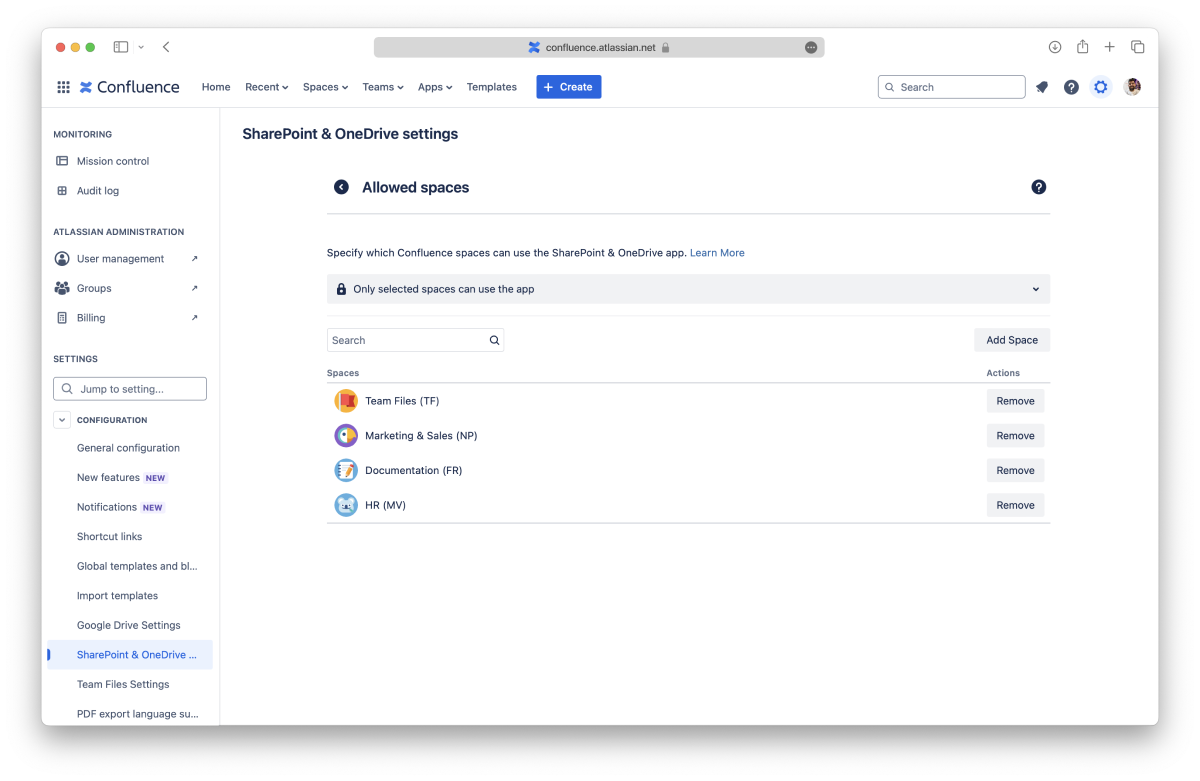The height and width of the screenshot is (781, 1200).
Task: Select Google Drive Settings in sidebar
Action: [129, 625]
